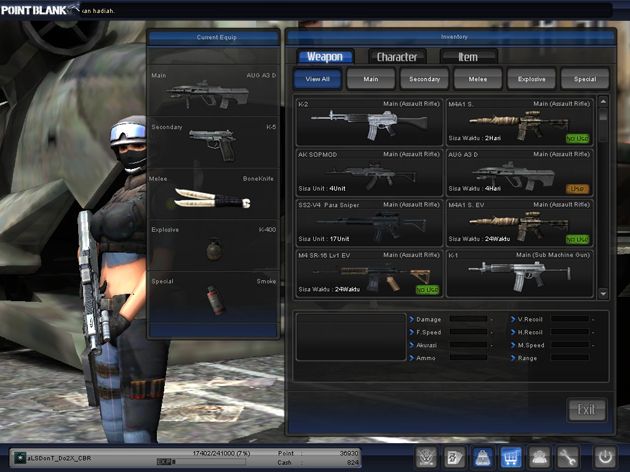630x472 pixels.
Task: Click the Damage stat label
Action: pos(428,319)
